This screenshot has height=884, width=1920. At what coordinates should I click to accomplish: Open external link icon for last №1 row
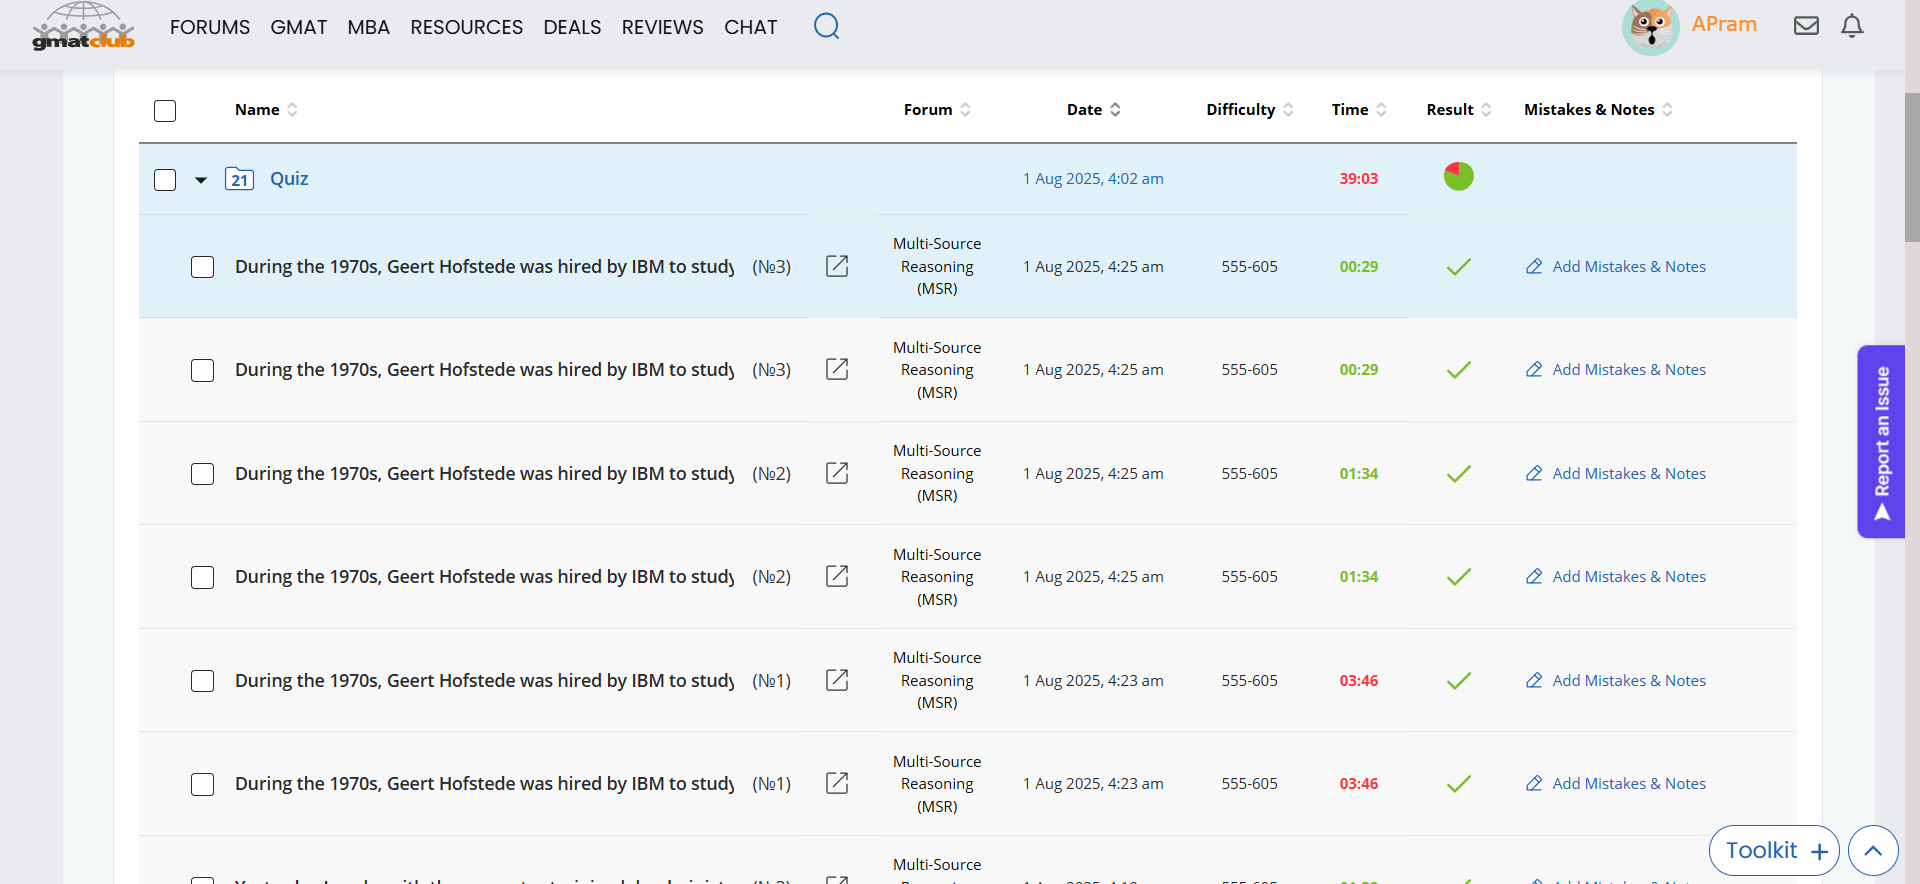coord(837,783)
